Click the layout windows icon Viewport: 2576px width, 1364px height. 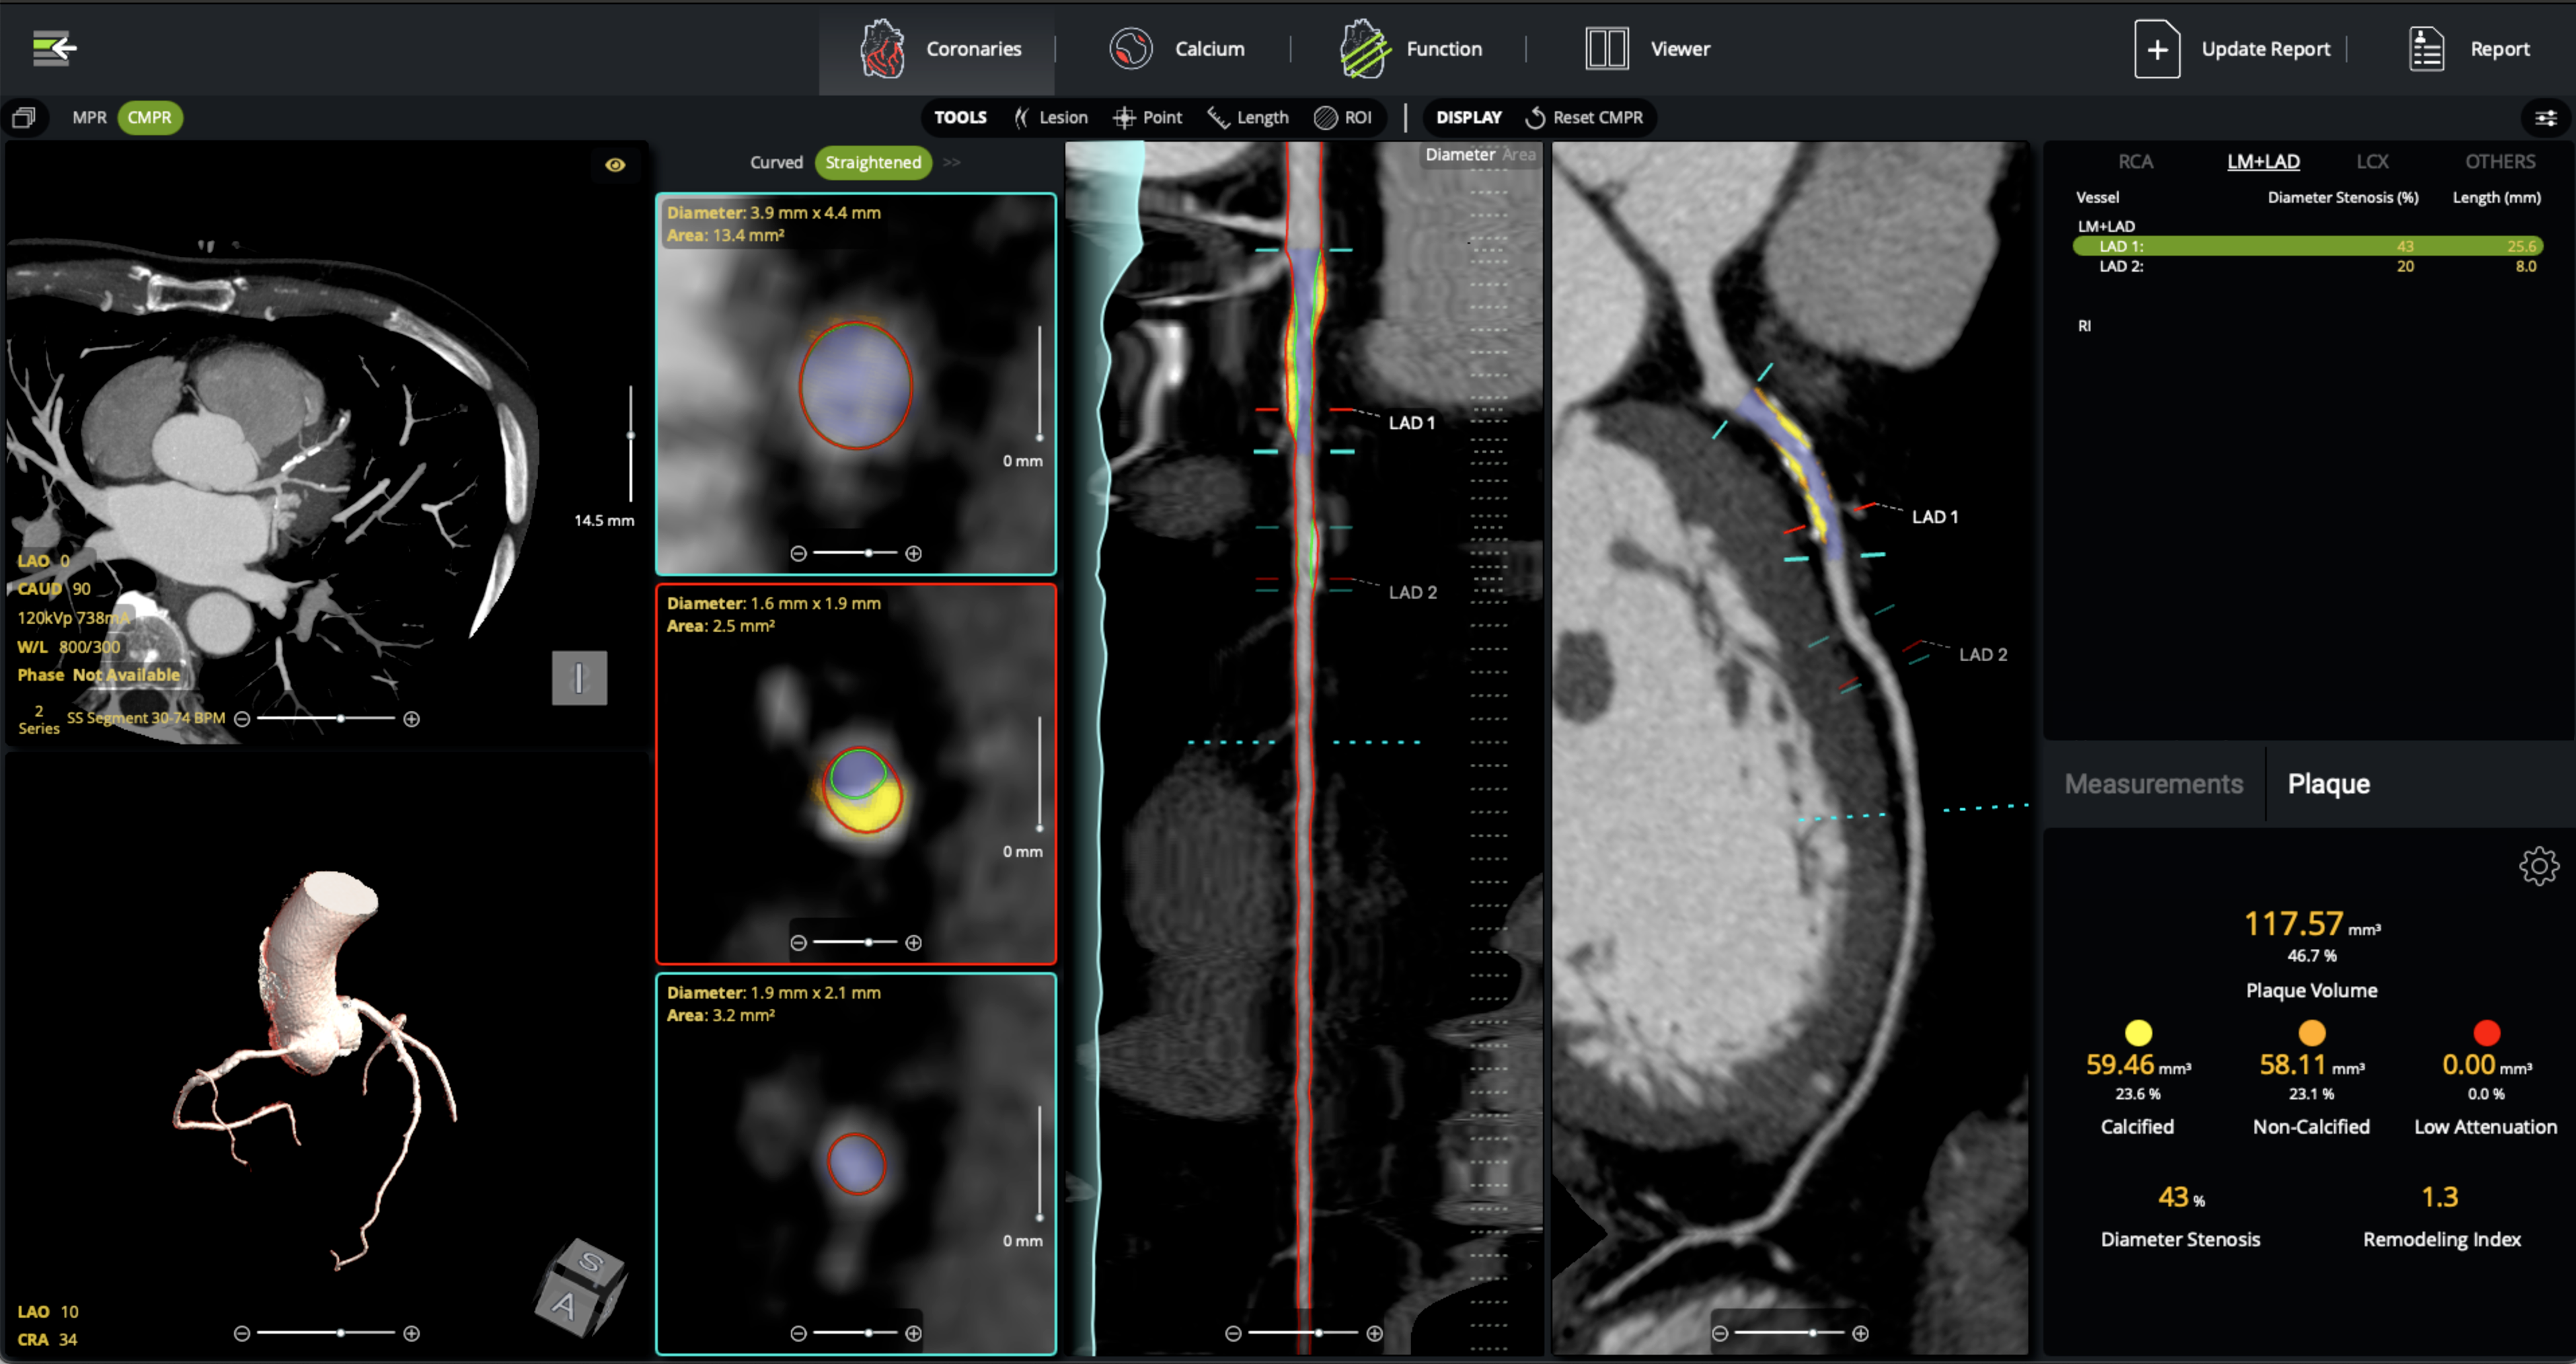click(24, 118)
